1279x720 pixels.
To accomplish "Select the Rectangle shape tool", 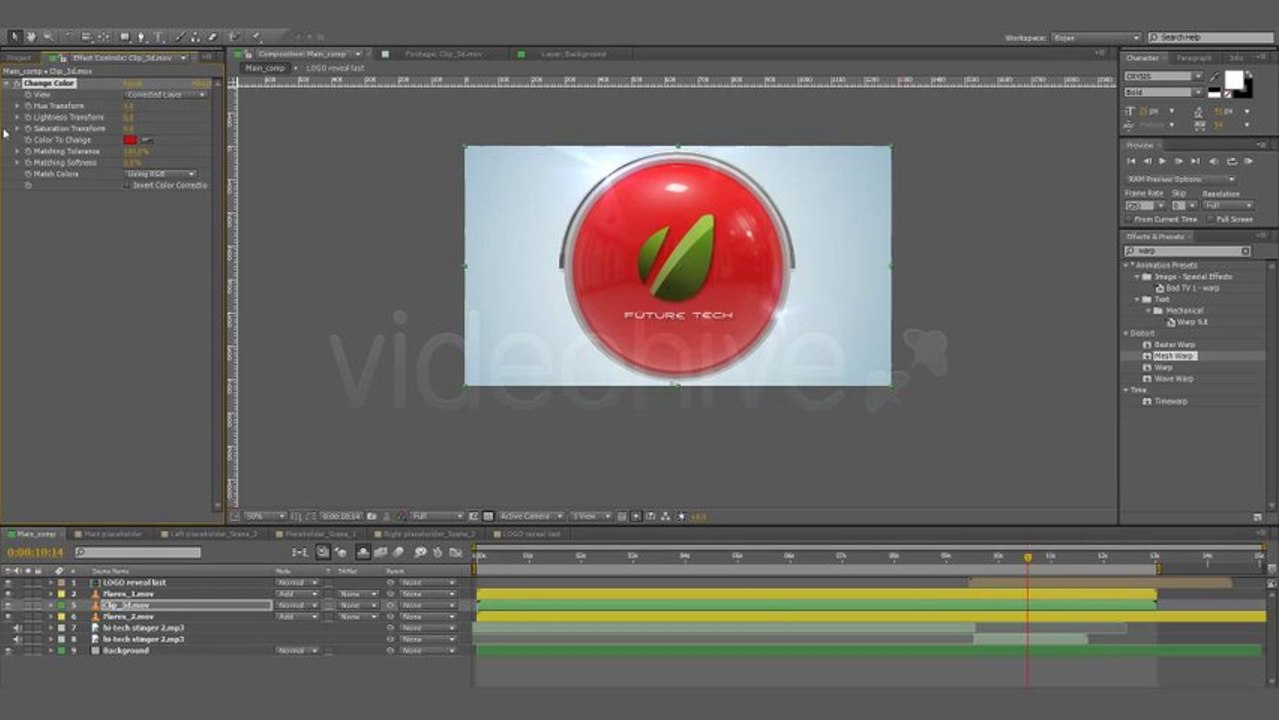I will click(x=125, y=37).
